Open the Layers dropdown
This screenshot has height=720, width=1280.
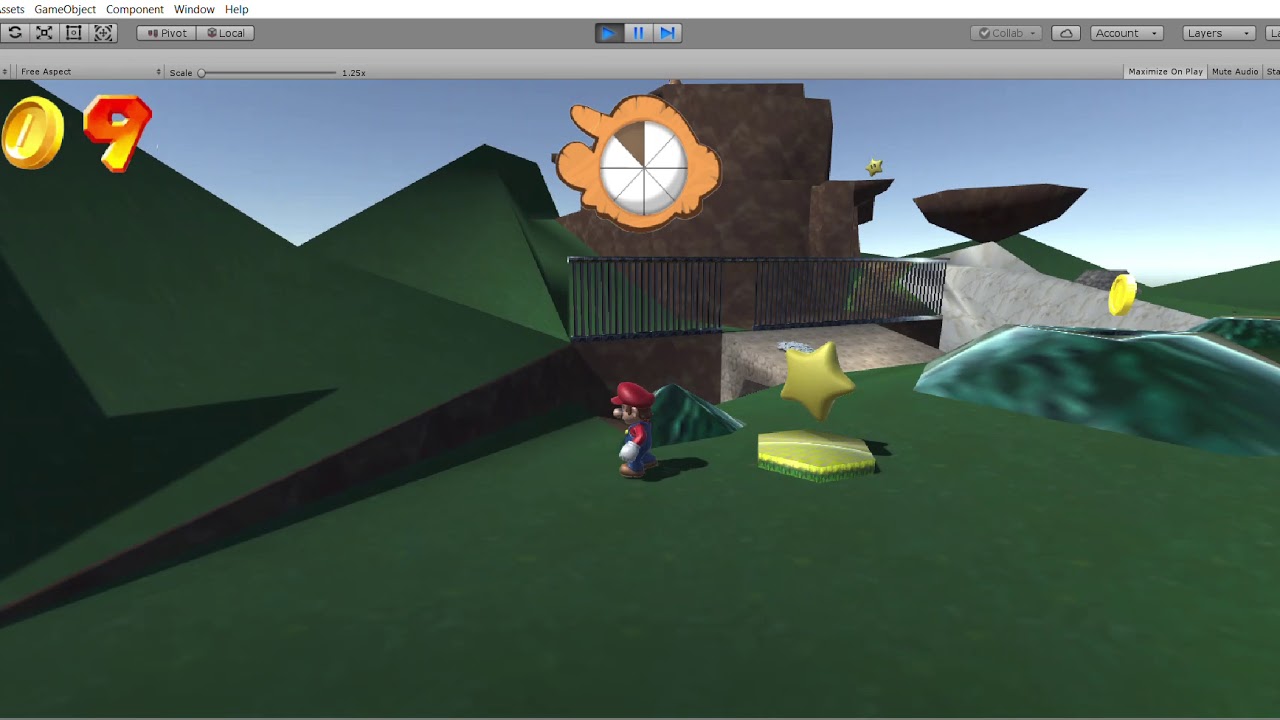pyautogui.click(x=1219, y=33)
